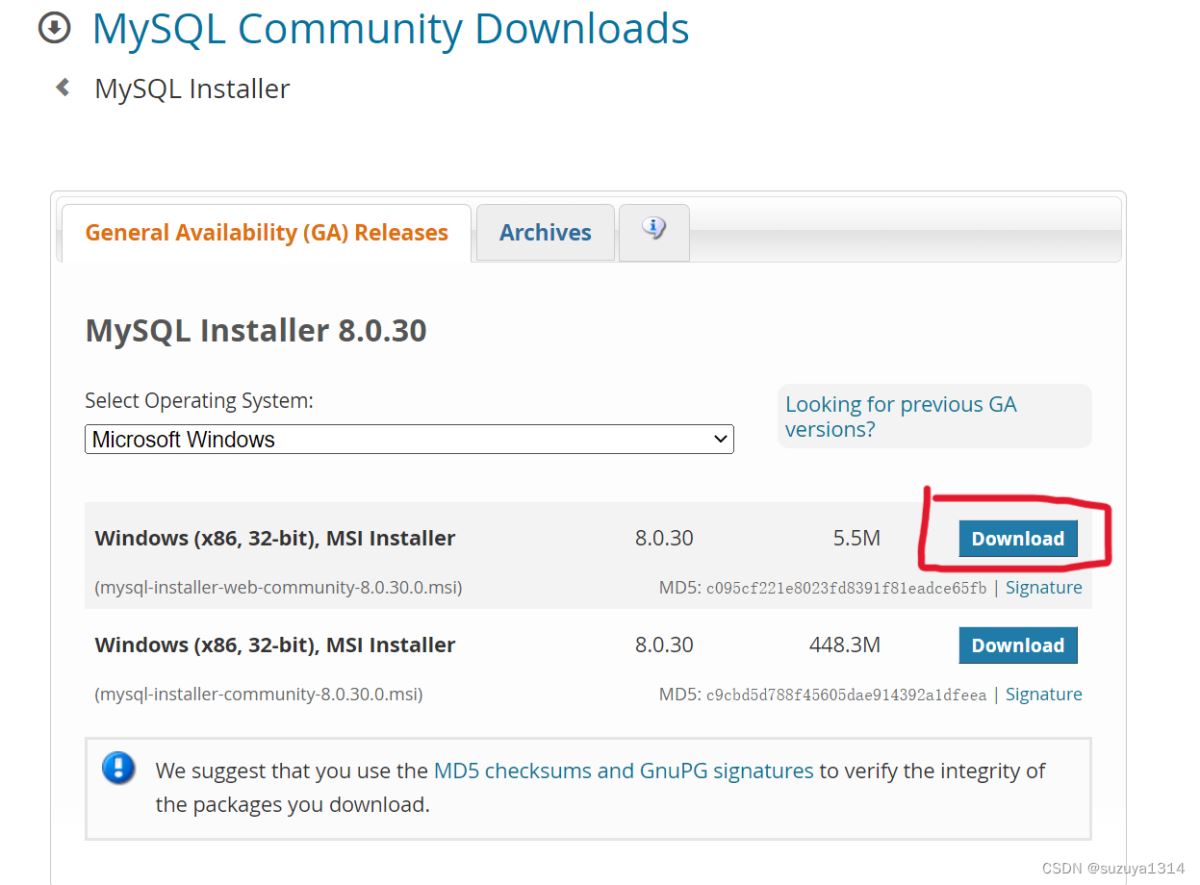Click the red-circled Download button
The image size is (1200, 885).
point(1017,538)
